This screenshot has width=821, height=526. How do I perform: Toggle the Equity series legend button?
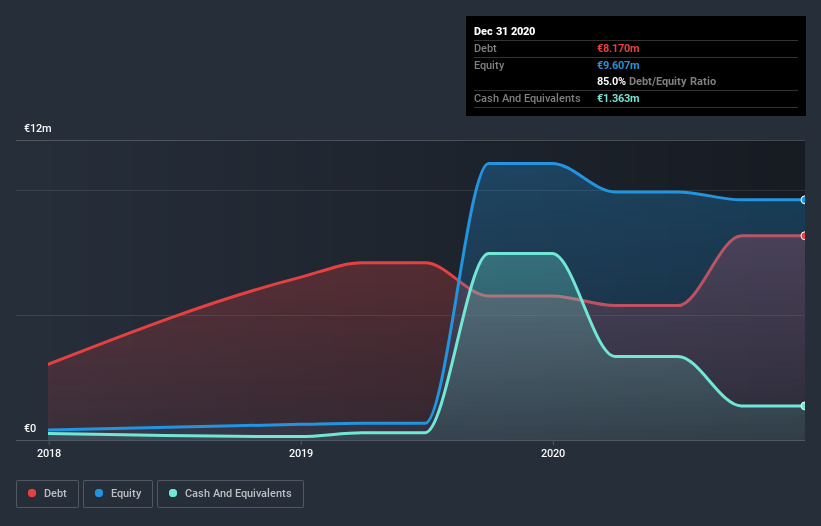(x=118, y=494)
